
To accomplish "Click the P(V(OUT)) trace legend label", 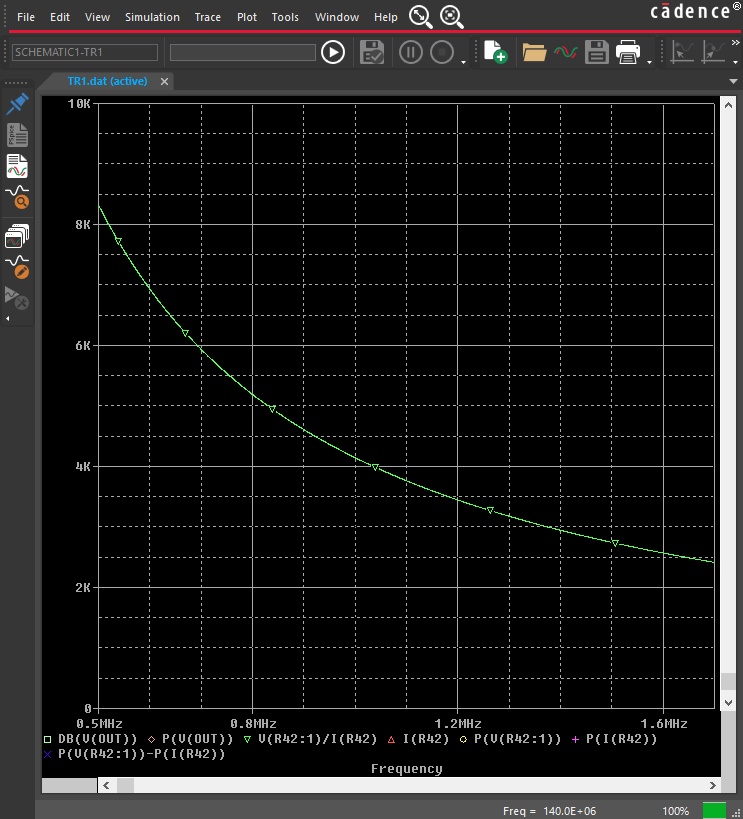I will pos(198,739).
